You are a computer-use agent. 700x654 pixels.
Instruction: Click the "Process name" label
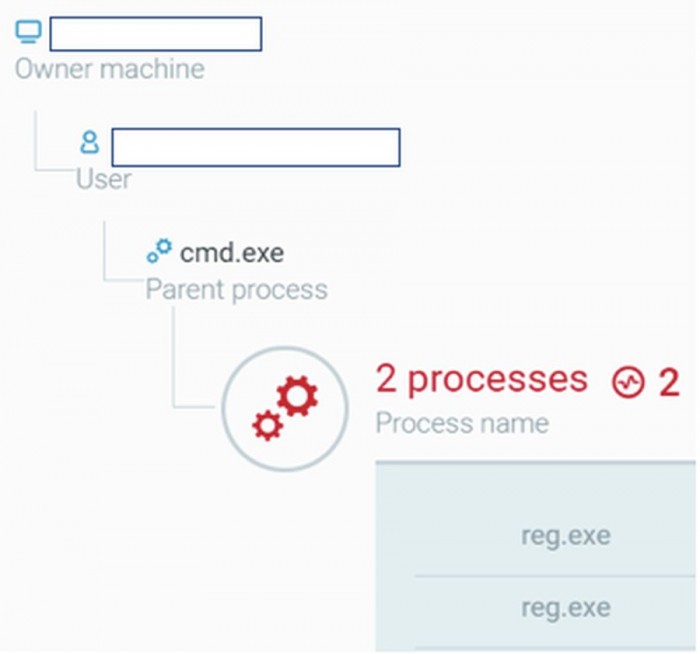coord(461,422)
